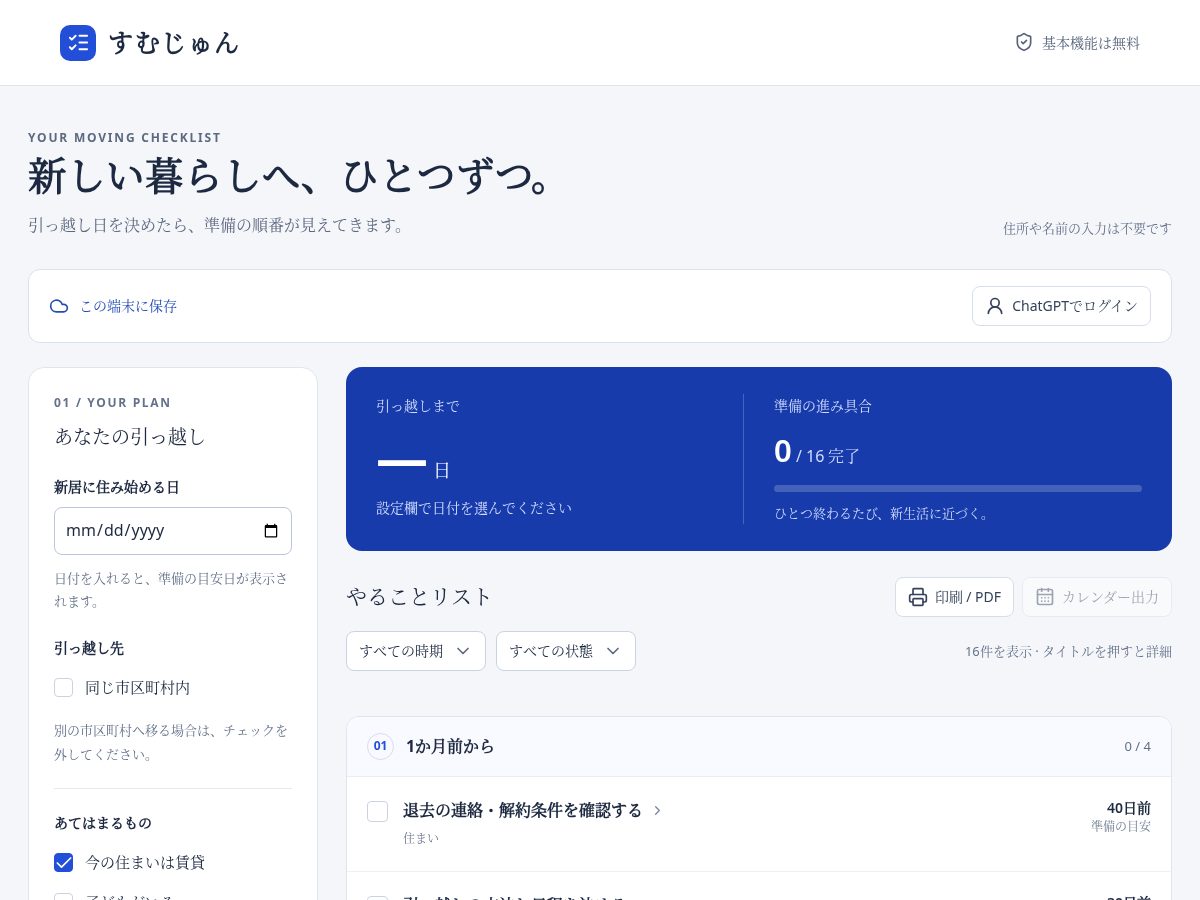
Task: Click the やることリスト heading
Action: 419,597
